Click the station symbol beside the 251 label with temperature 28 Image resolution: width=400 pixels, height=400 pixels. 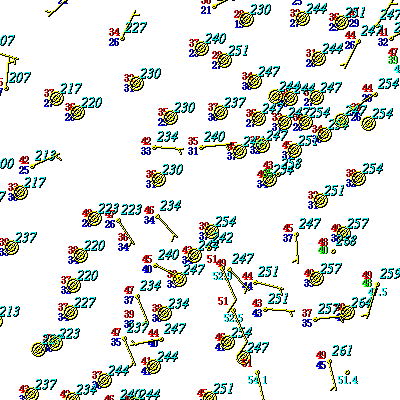[224, 60]
